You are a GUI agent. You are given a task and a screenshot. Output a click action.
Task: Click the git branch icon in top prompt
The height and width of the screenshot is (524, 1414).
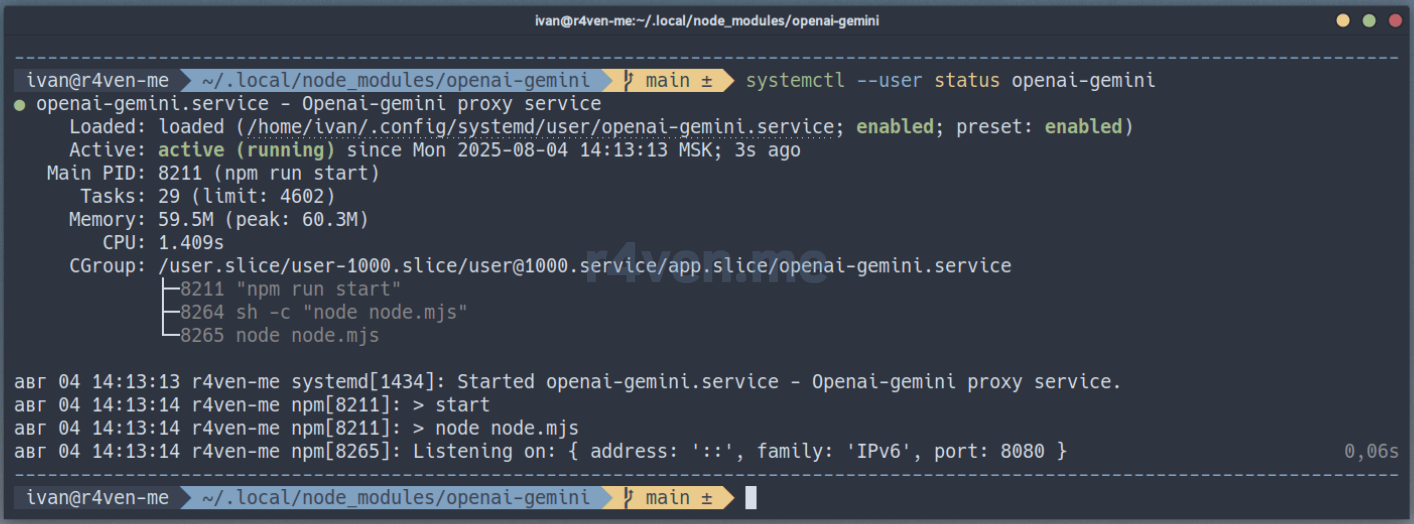pos(629,81)
